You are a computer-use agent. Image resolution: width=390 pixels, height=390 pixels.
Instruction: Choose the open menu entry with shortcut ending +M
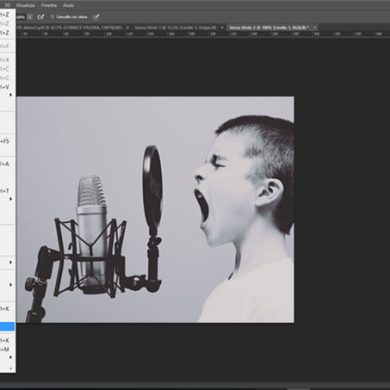8,349
